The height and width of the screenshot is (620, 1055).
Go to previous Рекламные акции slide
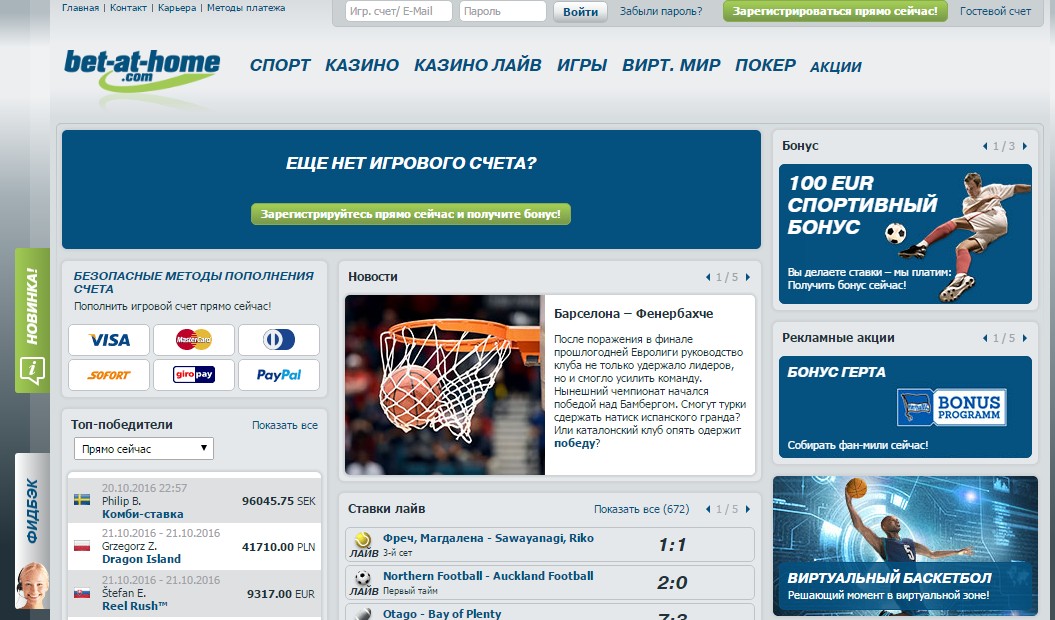[x=985, y=338]
